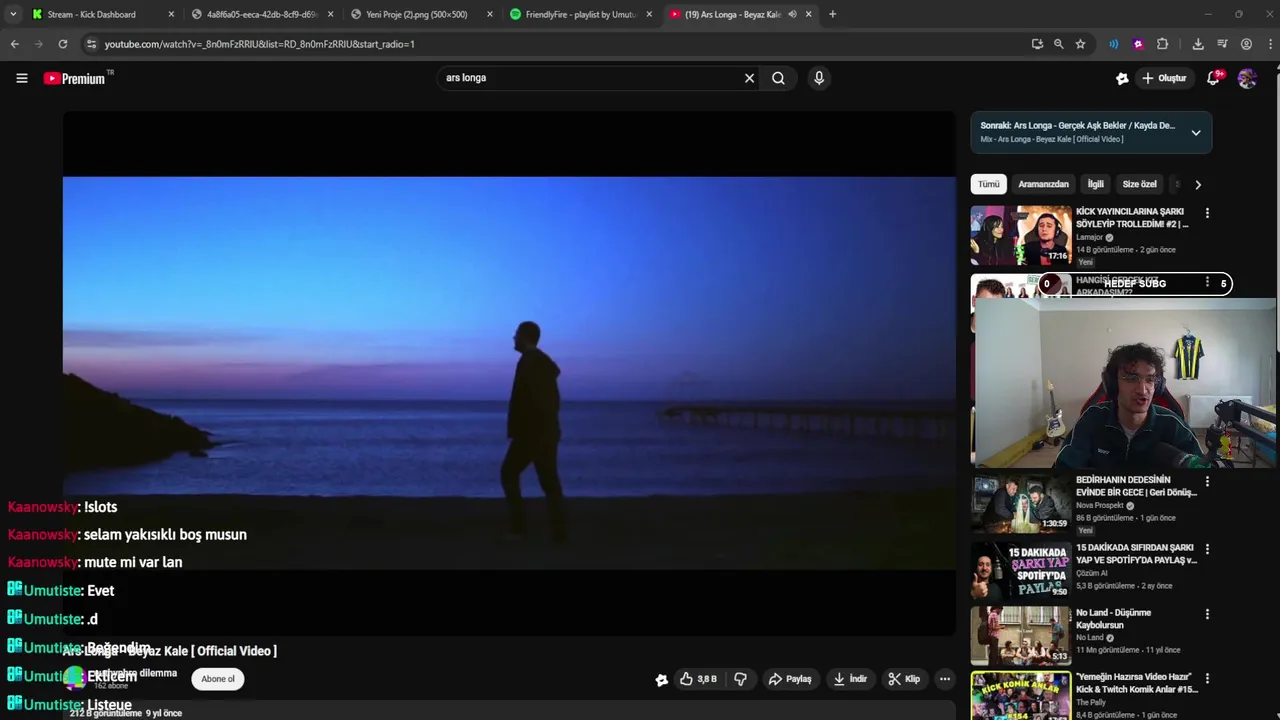This screenshot has height=720, width=1280.
Task: Switch to FriendlyFire playlist Spotify tab
Action: tap(580, 14)
